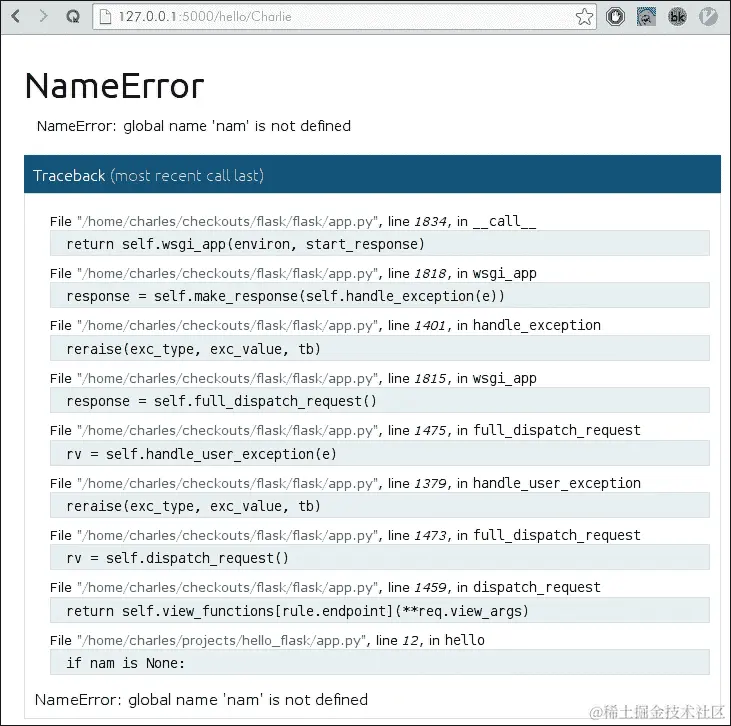Go forward using browser forward arrow

click(43, 16)
